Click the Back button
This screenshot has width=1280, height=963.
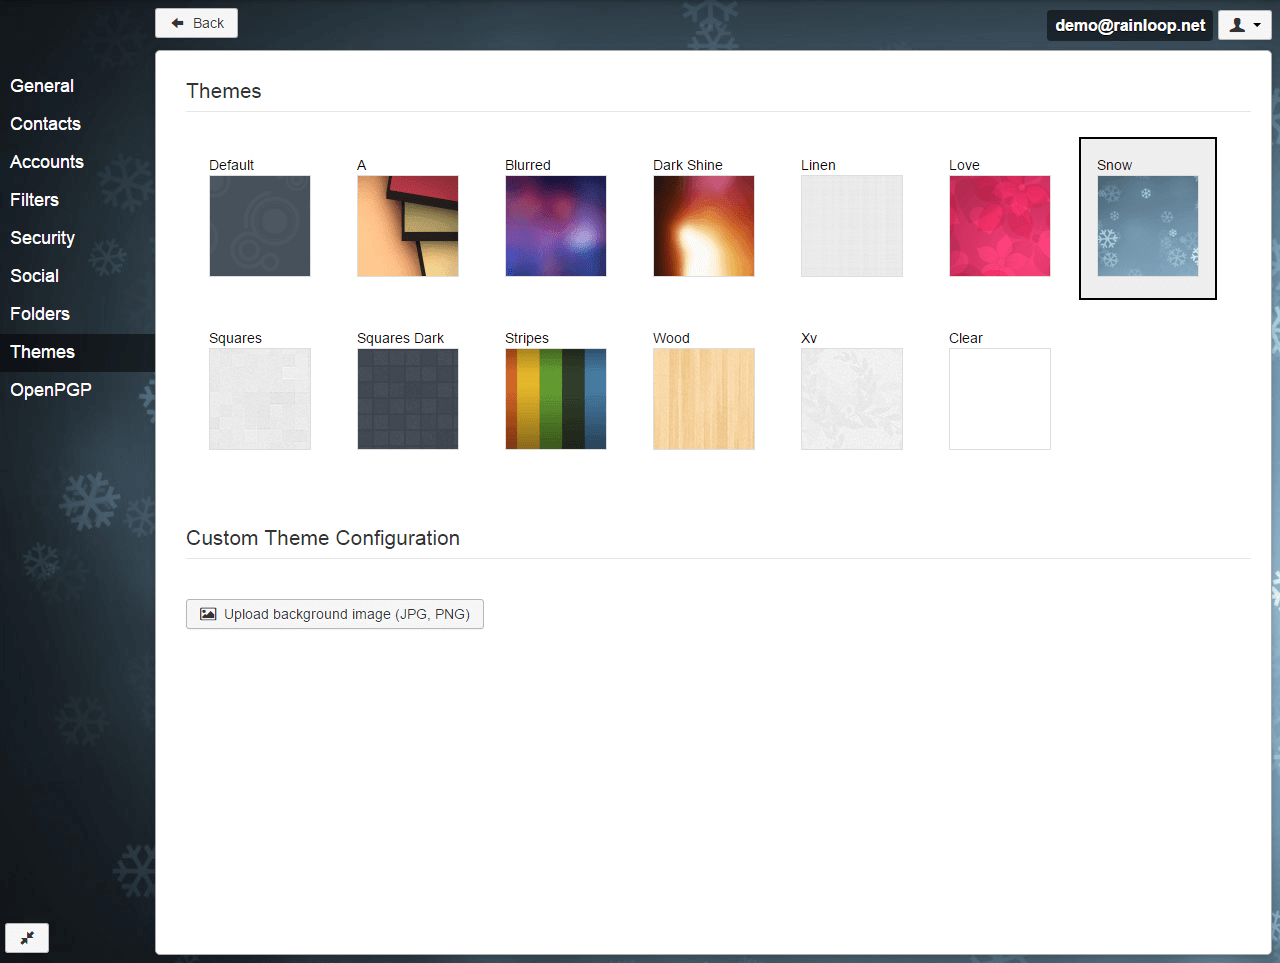pyautogui.click(x=197, y=23)
